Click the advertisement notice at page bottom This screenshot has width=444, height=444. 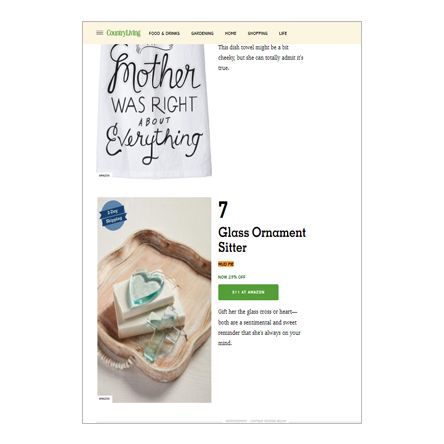[256, 421]
